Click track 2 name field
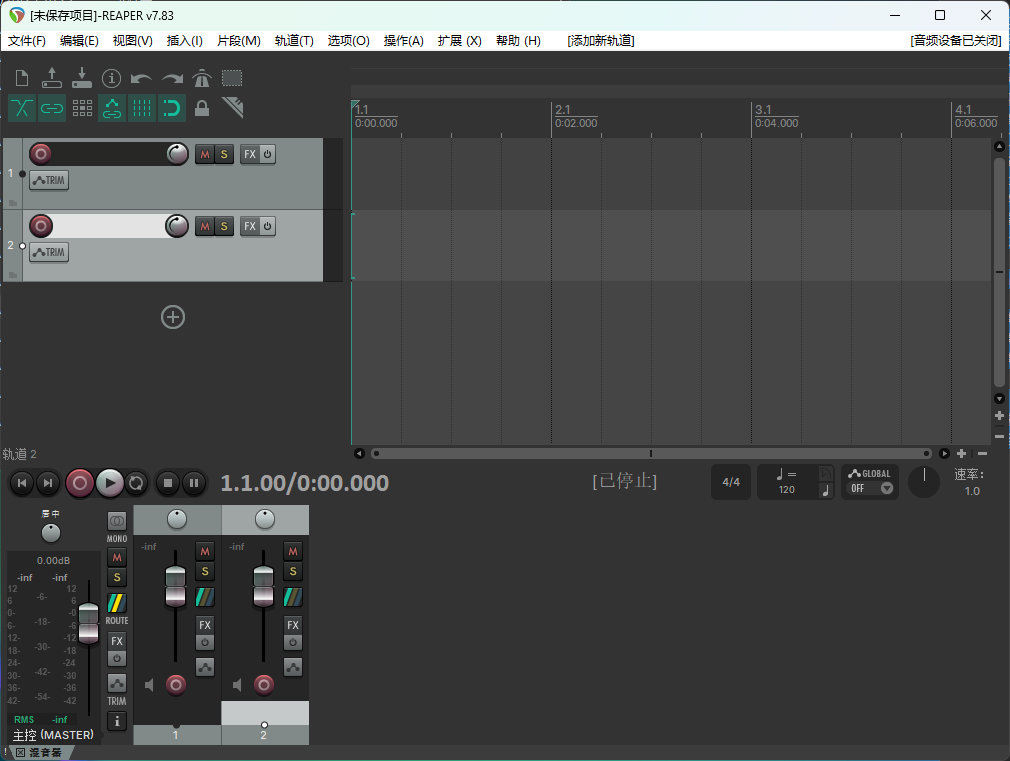The height and width of the screenshot is (761, 1010). click(x=108, y=226)
